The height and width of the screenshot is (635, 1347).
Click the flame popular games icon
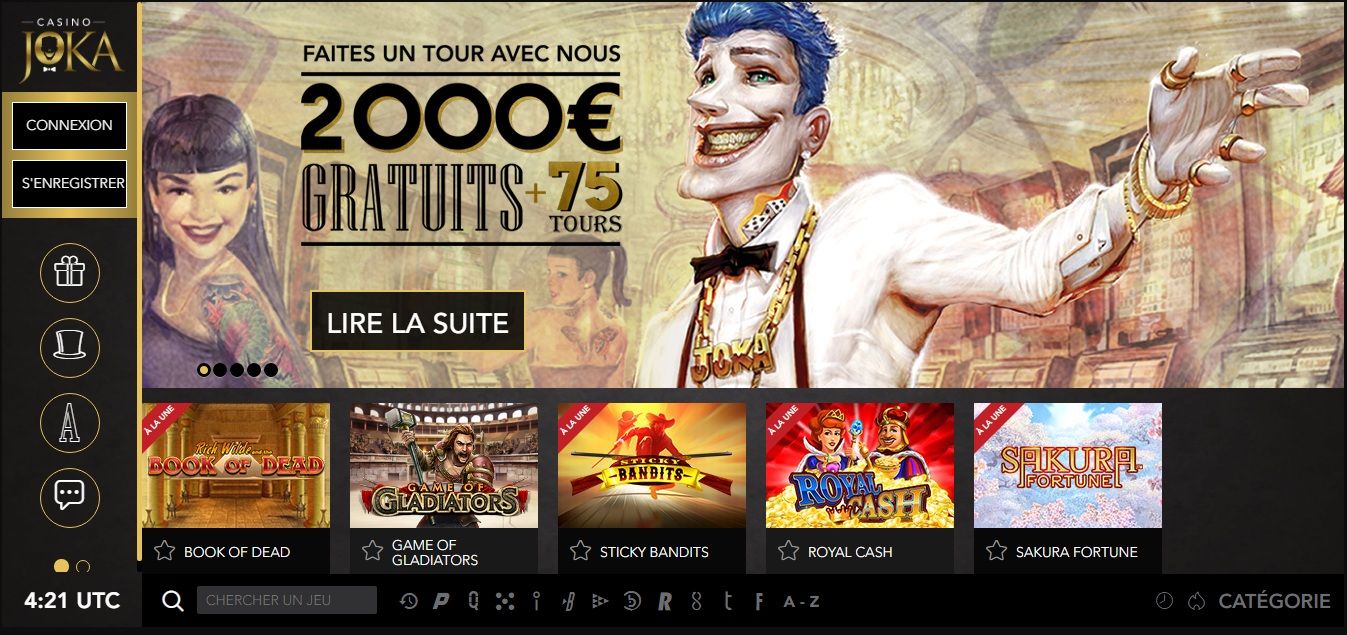1196,601
